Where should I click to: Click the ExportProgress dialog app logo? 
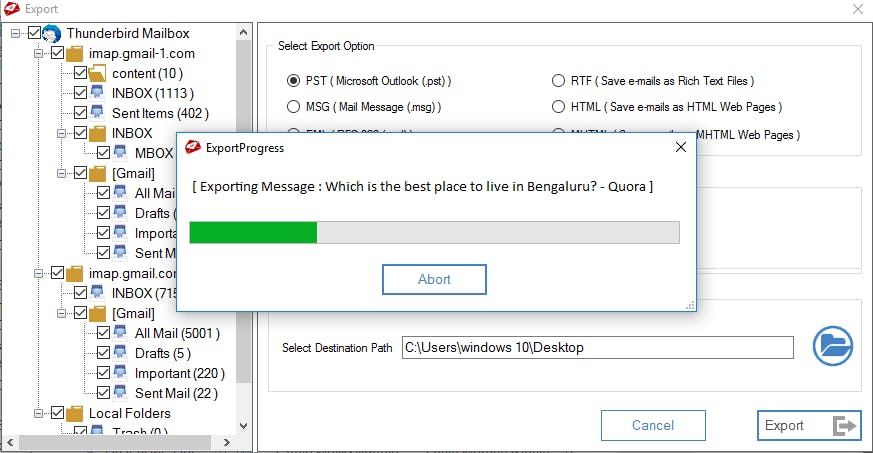point(193,147)
